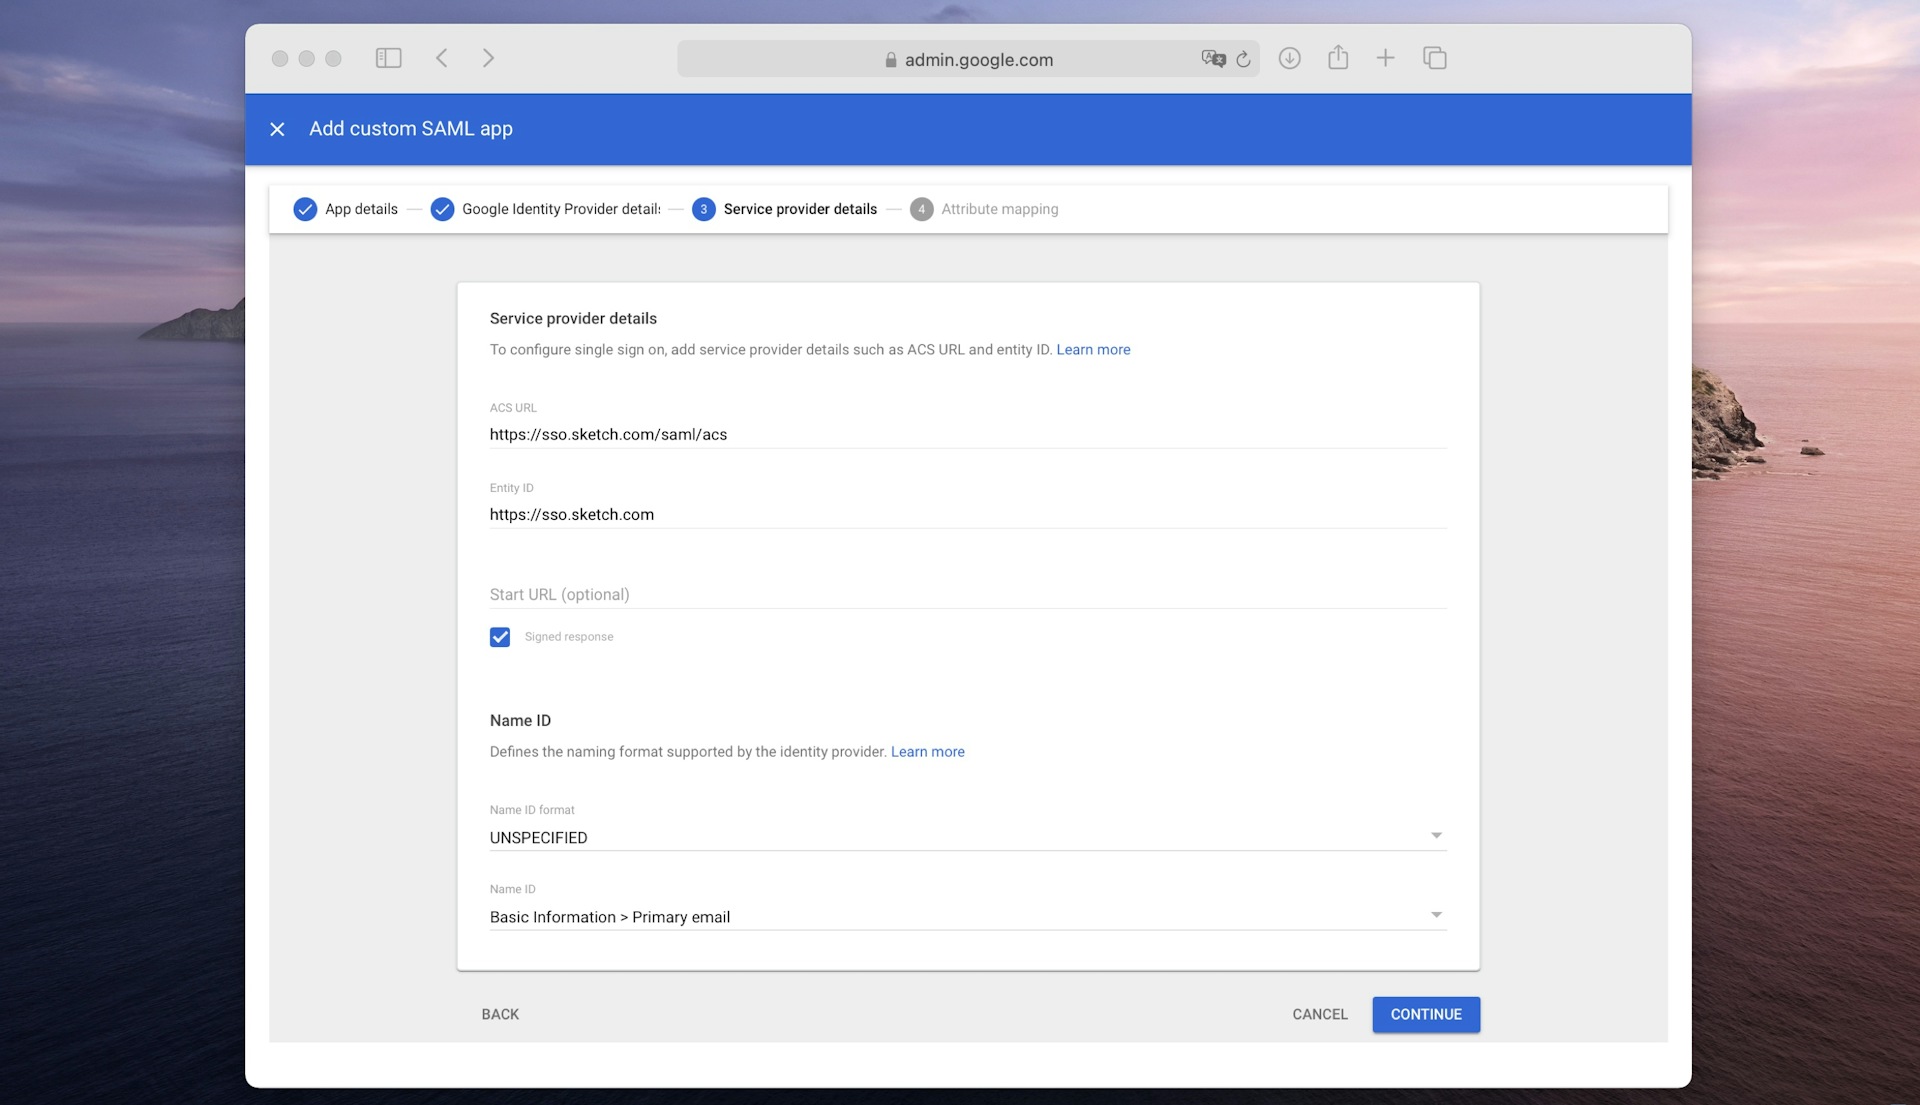1920x1105 pixels.
Task: Click the new tab plus icon
Action: (1386, 59)
